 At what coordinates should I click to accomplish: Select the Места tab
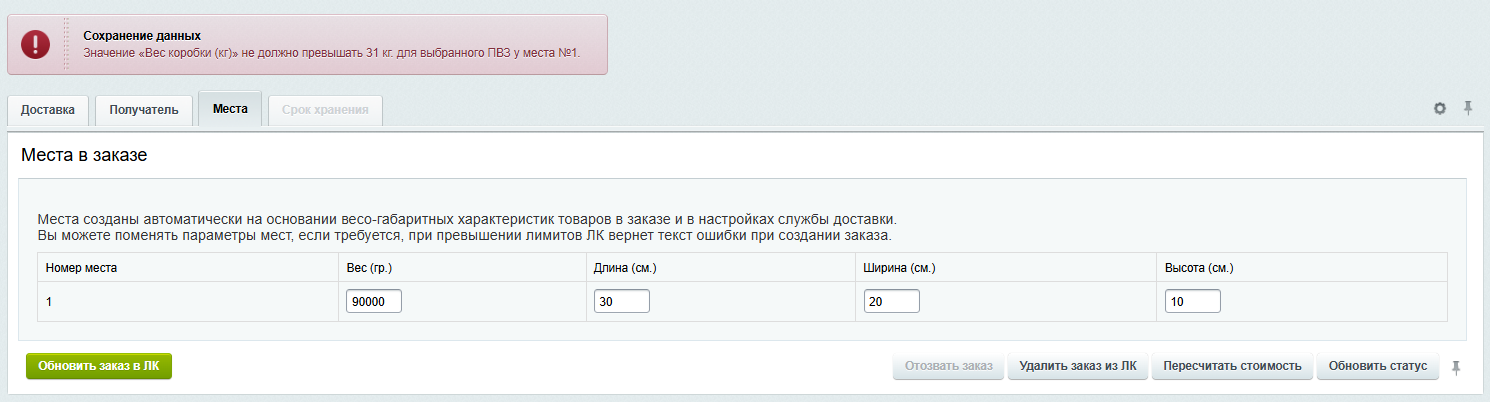[230, 109]
